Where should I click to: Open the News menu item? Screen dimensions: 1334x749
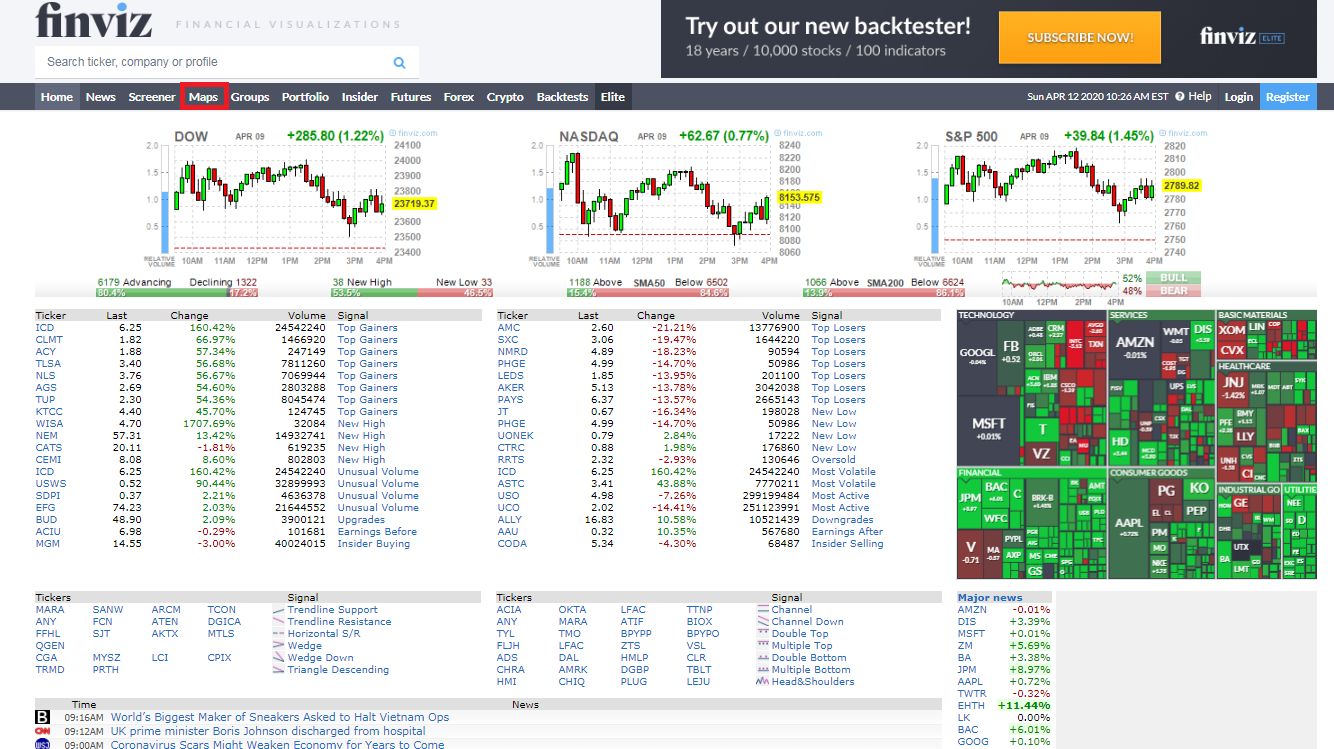click(101, 97)
